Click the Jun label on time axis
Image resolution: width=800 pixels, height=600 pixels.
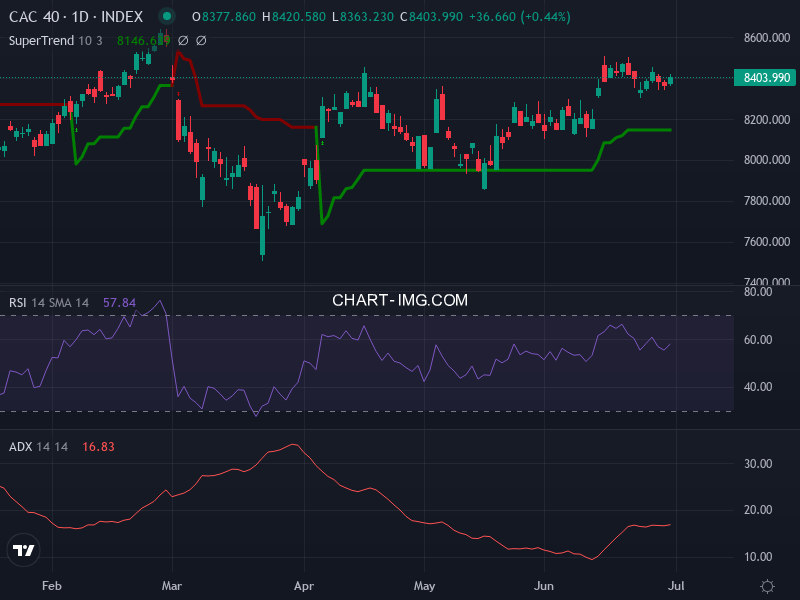click(543, 586)
